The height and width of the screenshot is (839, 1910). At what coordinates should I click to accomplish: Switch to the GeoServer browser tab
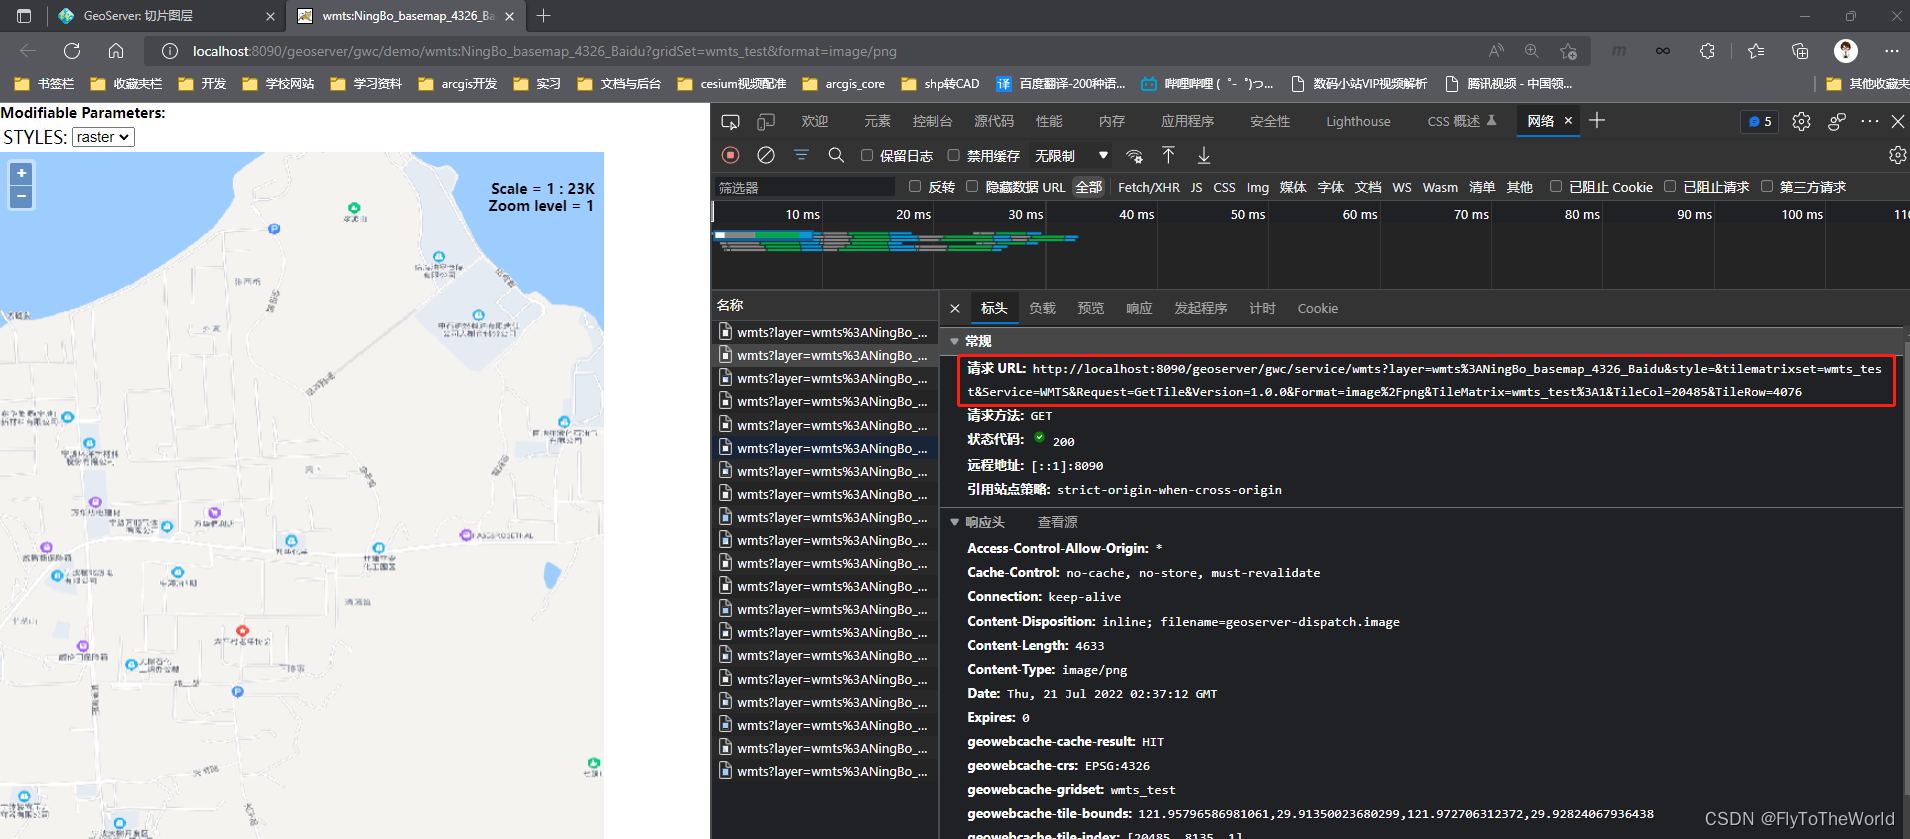tap(166, 16)
